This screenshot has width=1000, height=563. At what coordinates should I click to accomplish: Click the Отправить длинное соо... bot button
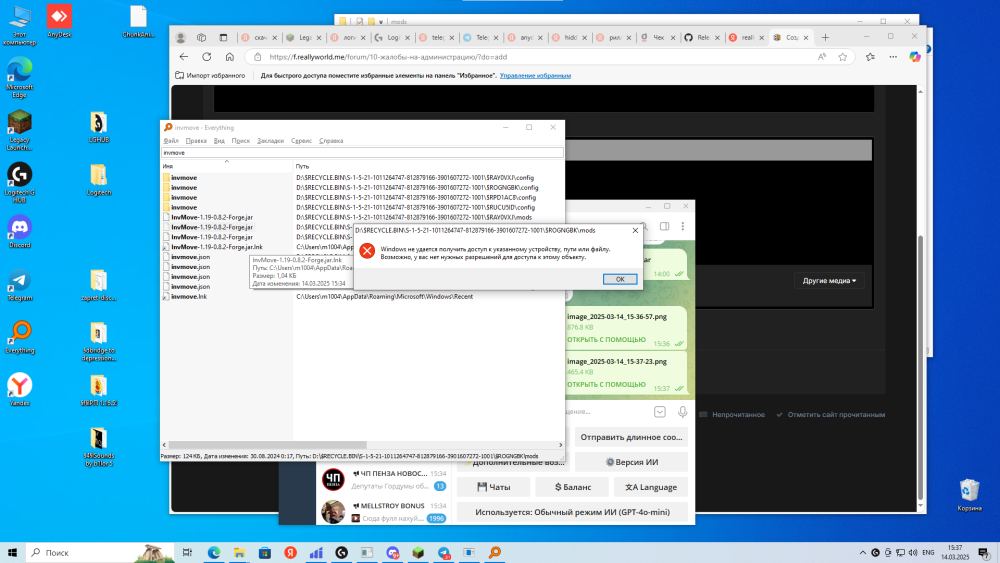pyautogui.click(x=631, y=437)
